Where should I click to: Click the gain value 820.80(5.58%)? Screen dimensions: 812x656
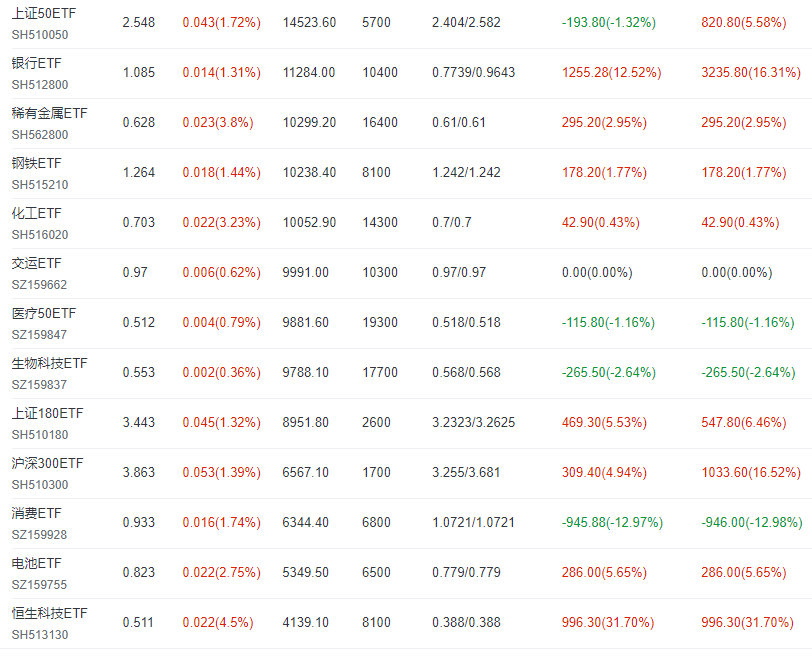tap(744, 22)
